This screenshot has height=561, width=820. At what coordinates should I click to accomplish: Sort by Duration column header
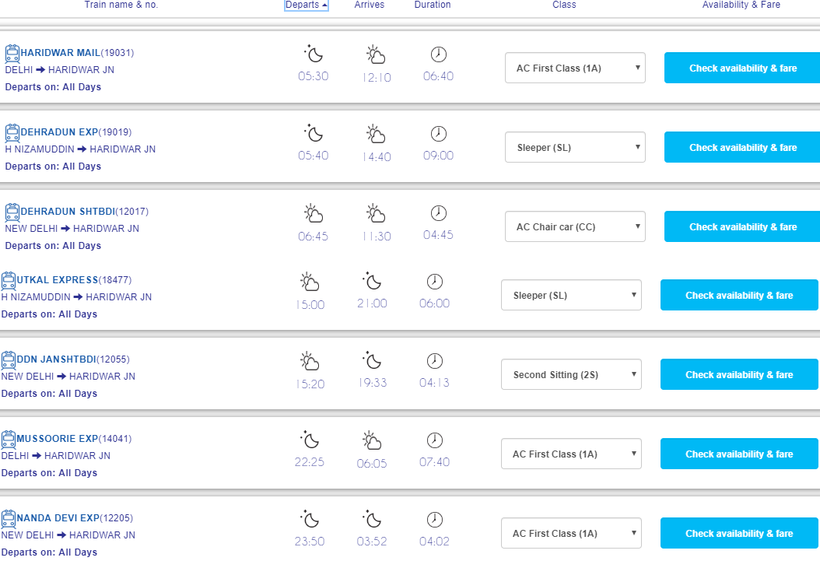pos(432,5)
